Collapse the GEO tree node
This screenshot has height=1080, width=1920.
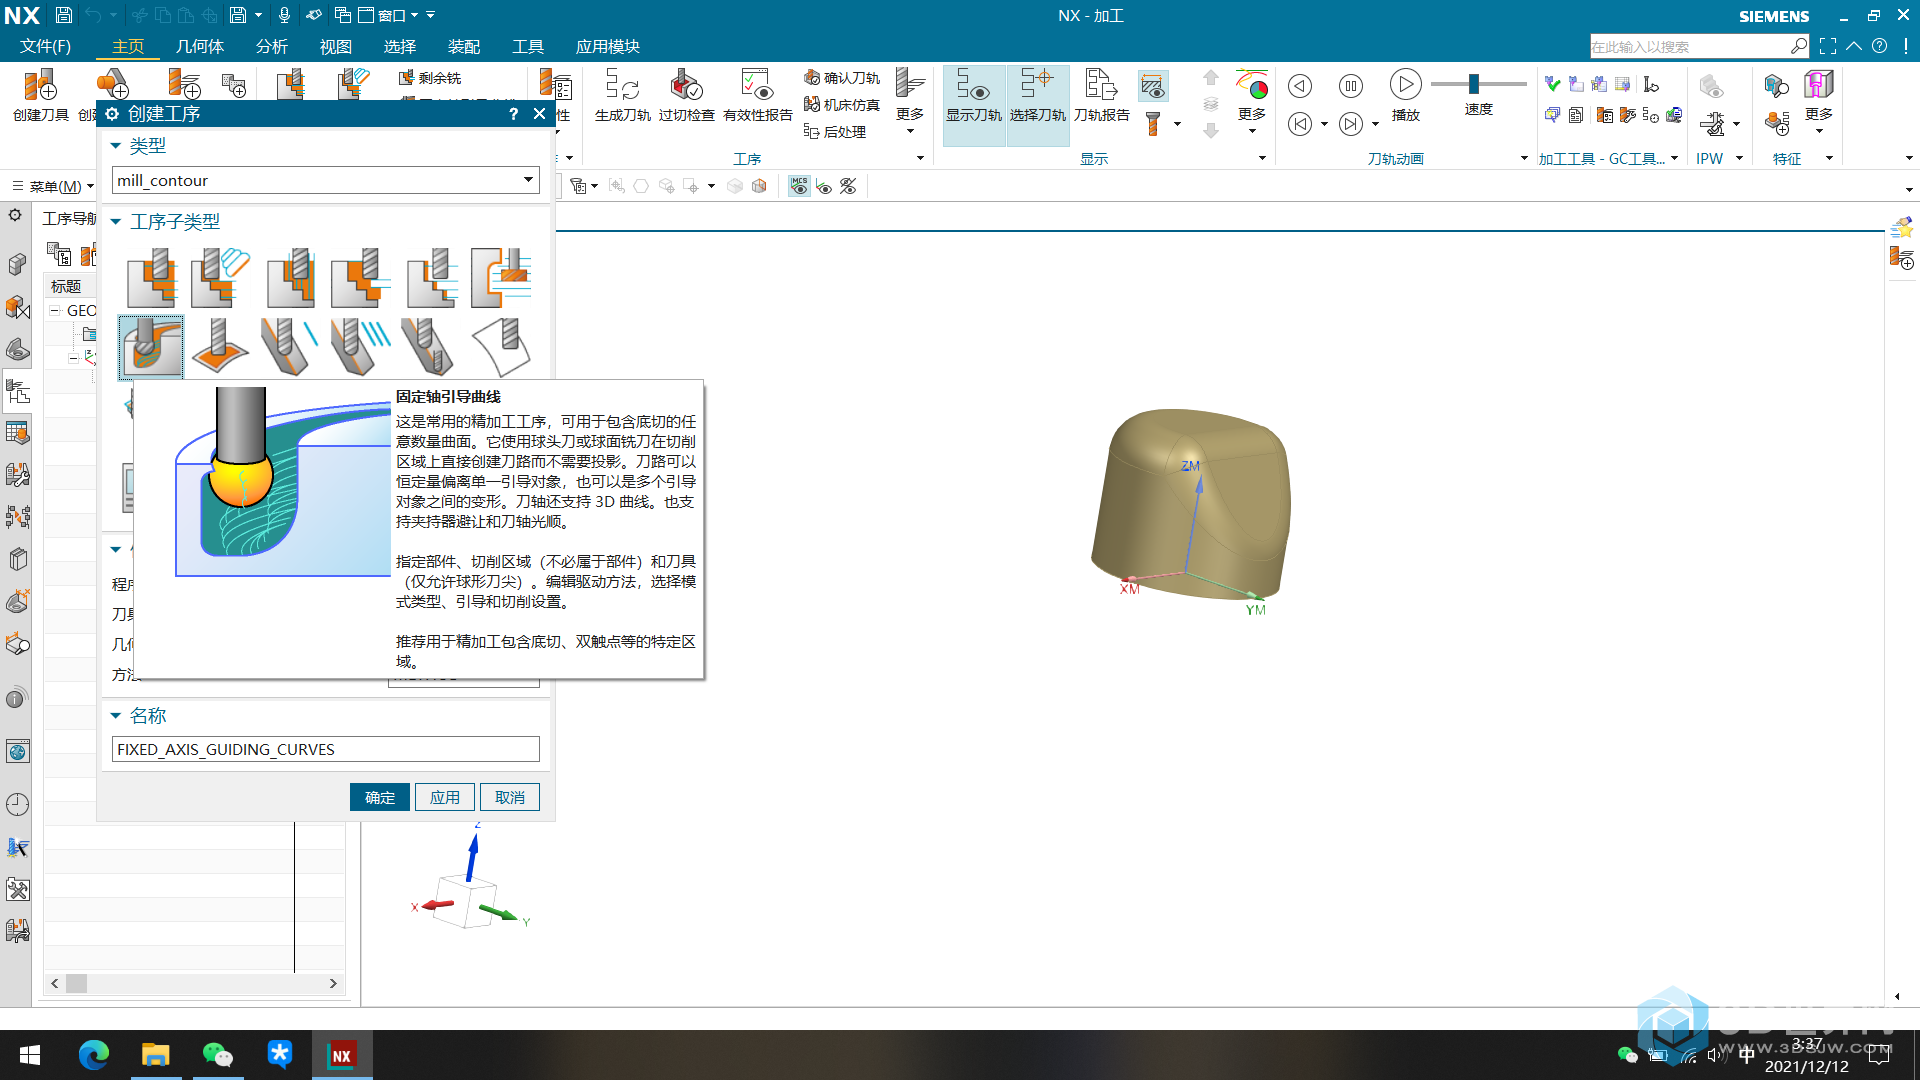(55, 311)
